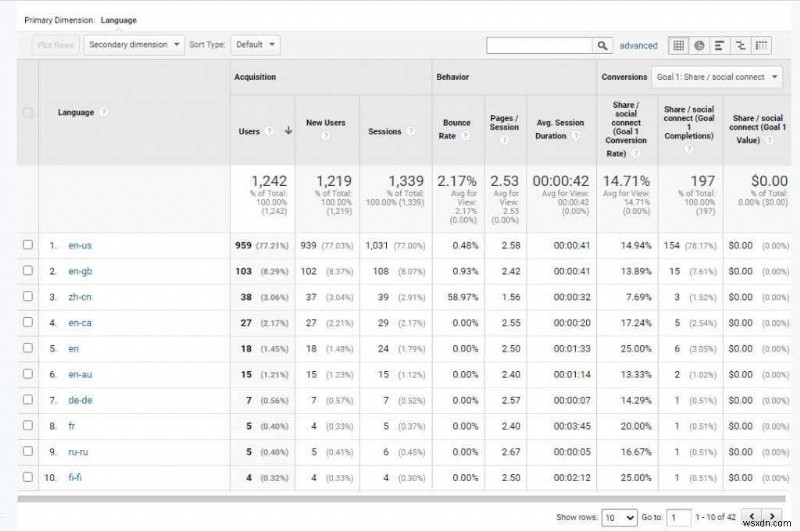Click Acquisition column group header
The image size is (800, 531).
(x=255, y=77)
